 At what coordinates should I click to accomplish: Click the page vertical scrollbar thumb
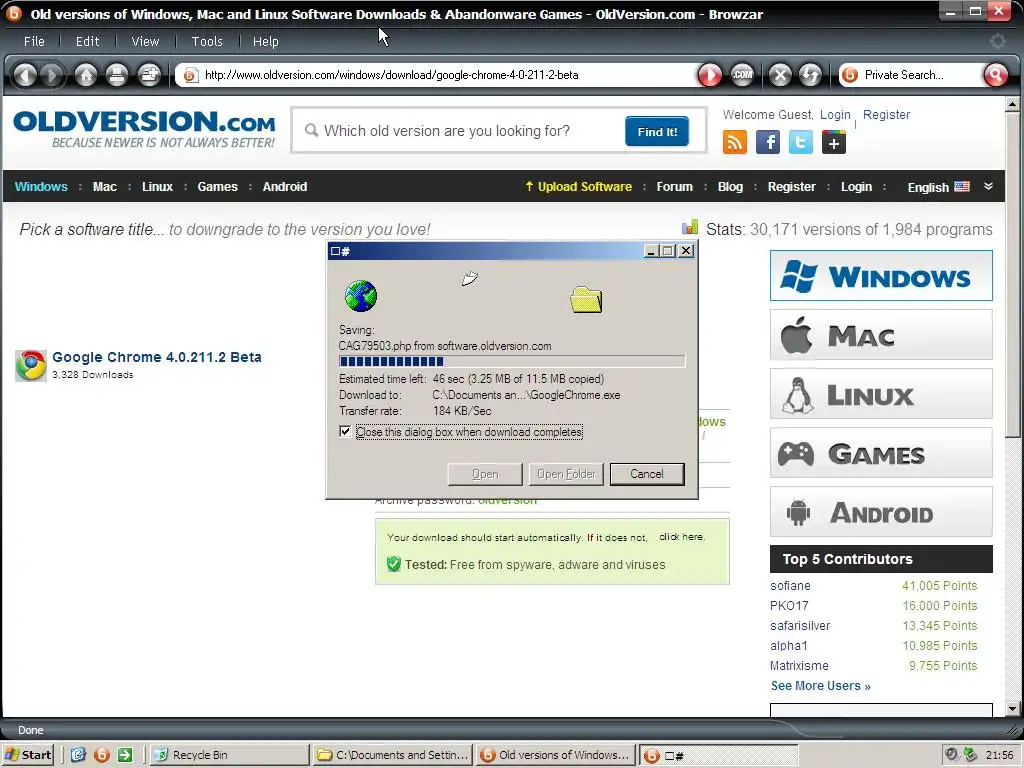click(x=1012, y=274)
